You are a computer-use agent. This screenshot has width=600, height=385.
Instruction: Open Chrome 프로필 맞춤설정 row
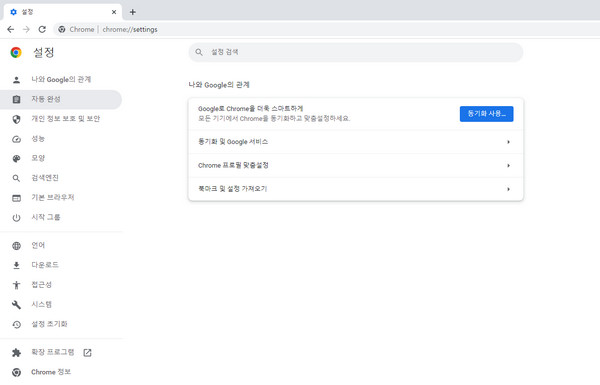355,166
